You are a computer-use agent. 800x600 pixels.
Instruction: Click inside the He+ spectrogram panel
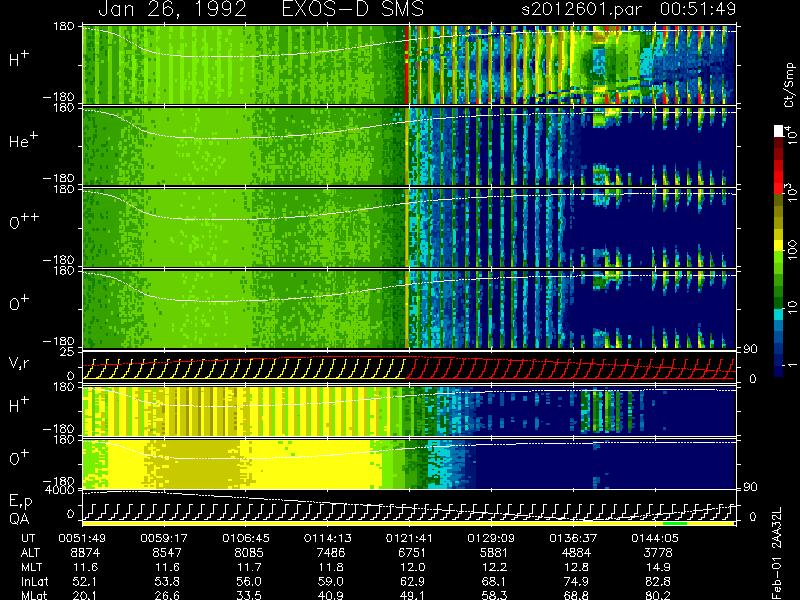click(409, 146)
